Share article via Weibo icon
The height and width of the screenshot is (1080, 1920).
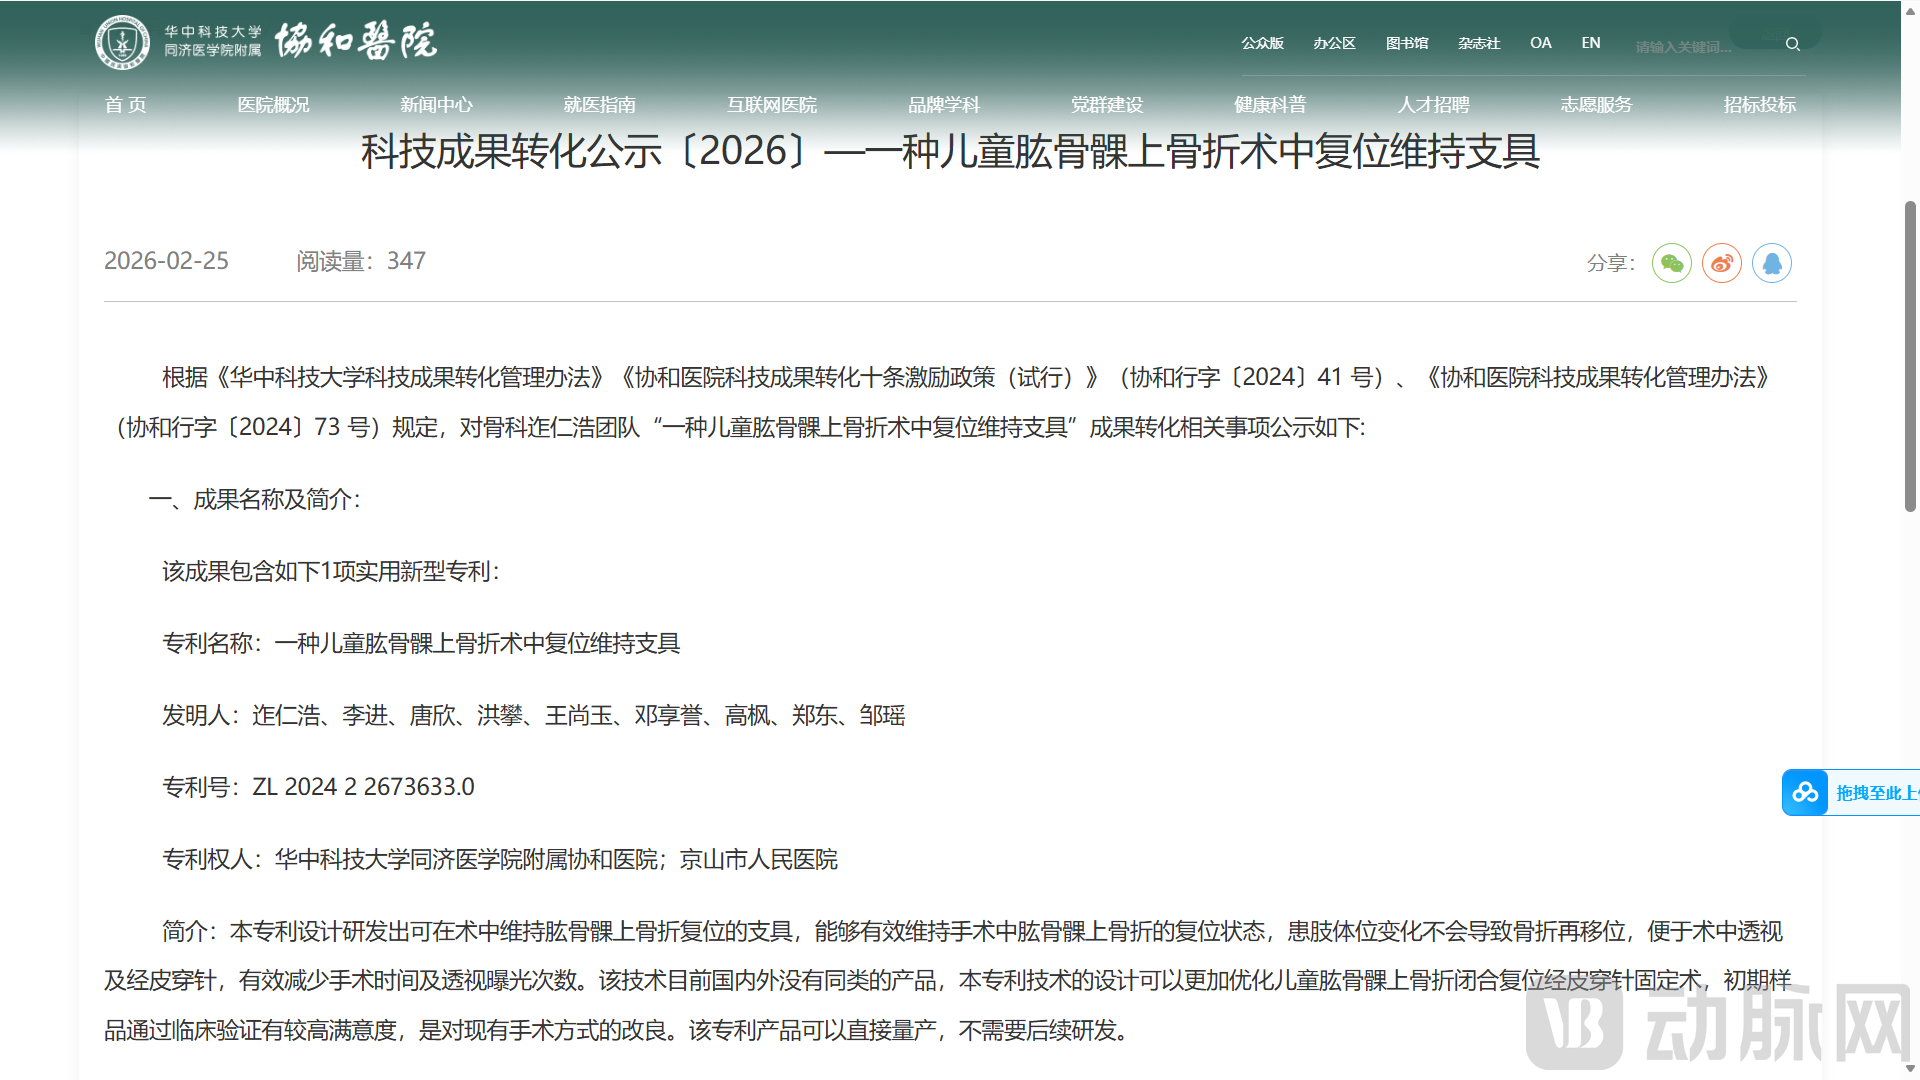tap(1721, 263)
